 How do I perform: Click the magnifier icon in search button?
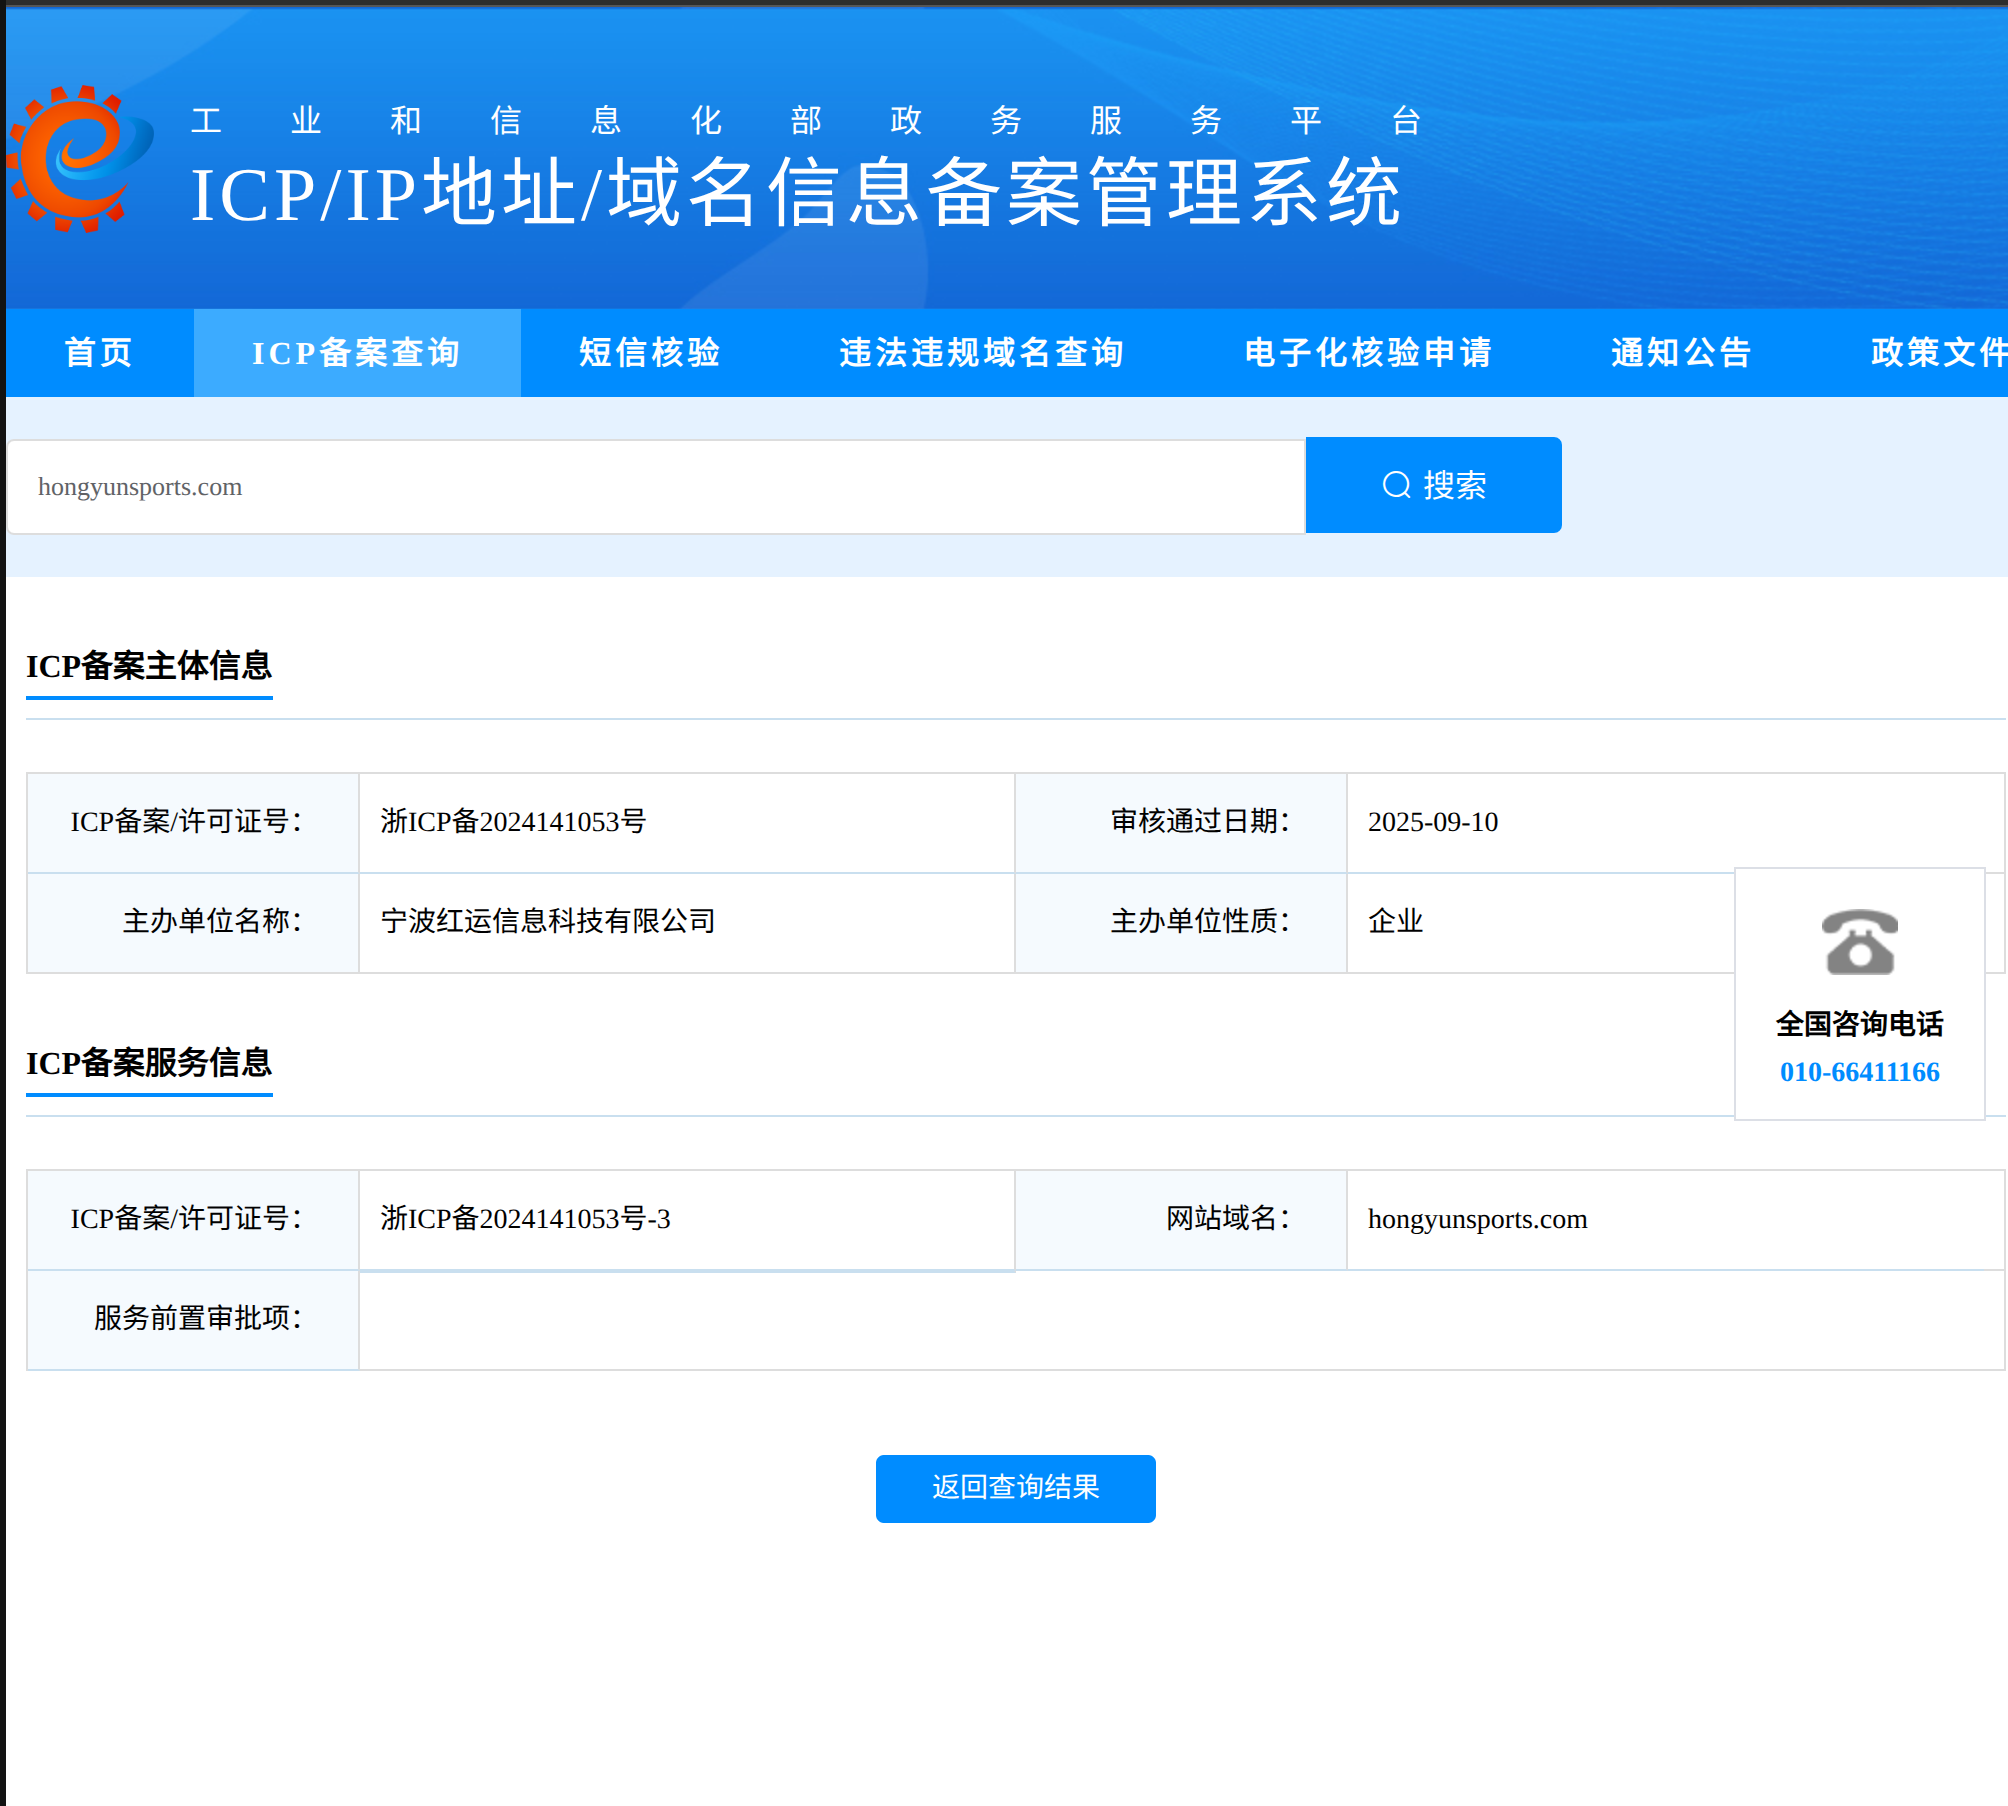1396,485
